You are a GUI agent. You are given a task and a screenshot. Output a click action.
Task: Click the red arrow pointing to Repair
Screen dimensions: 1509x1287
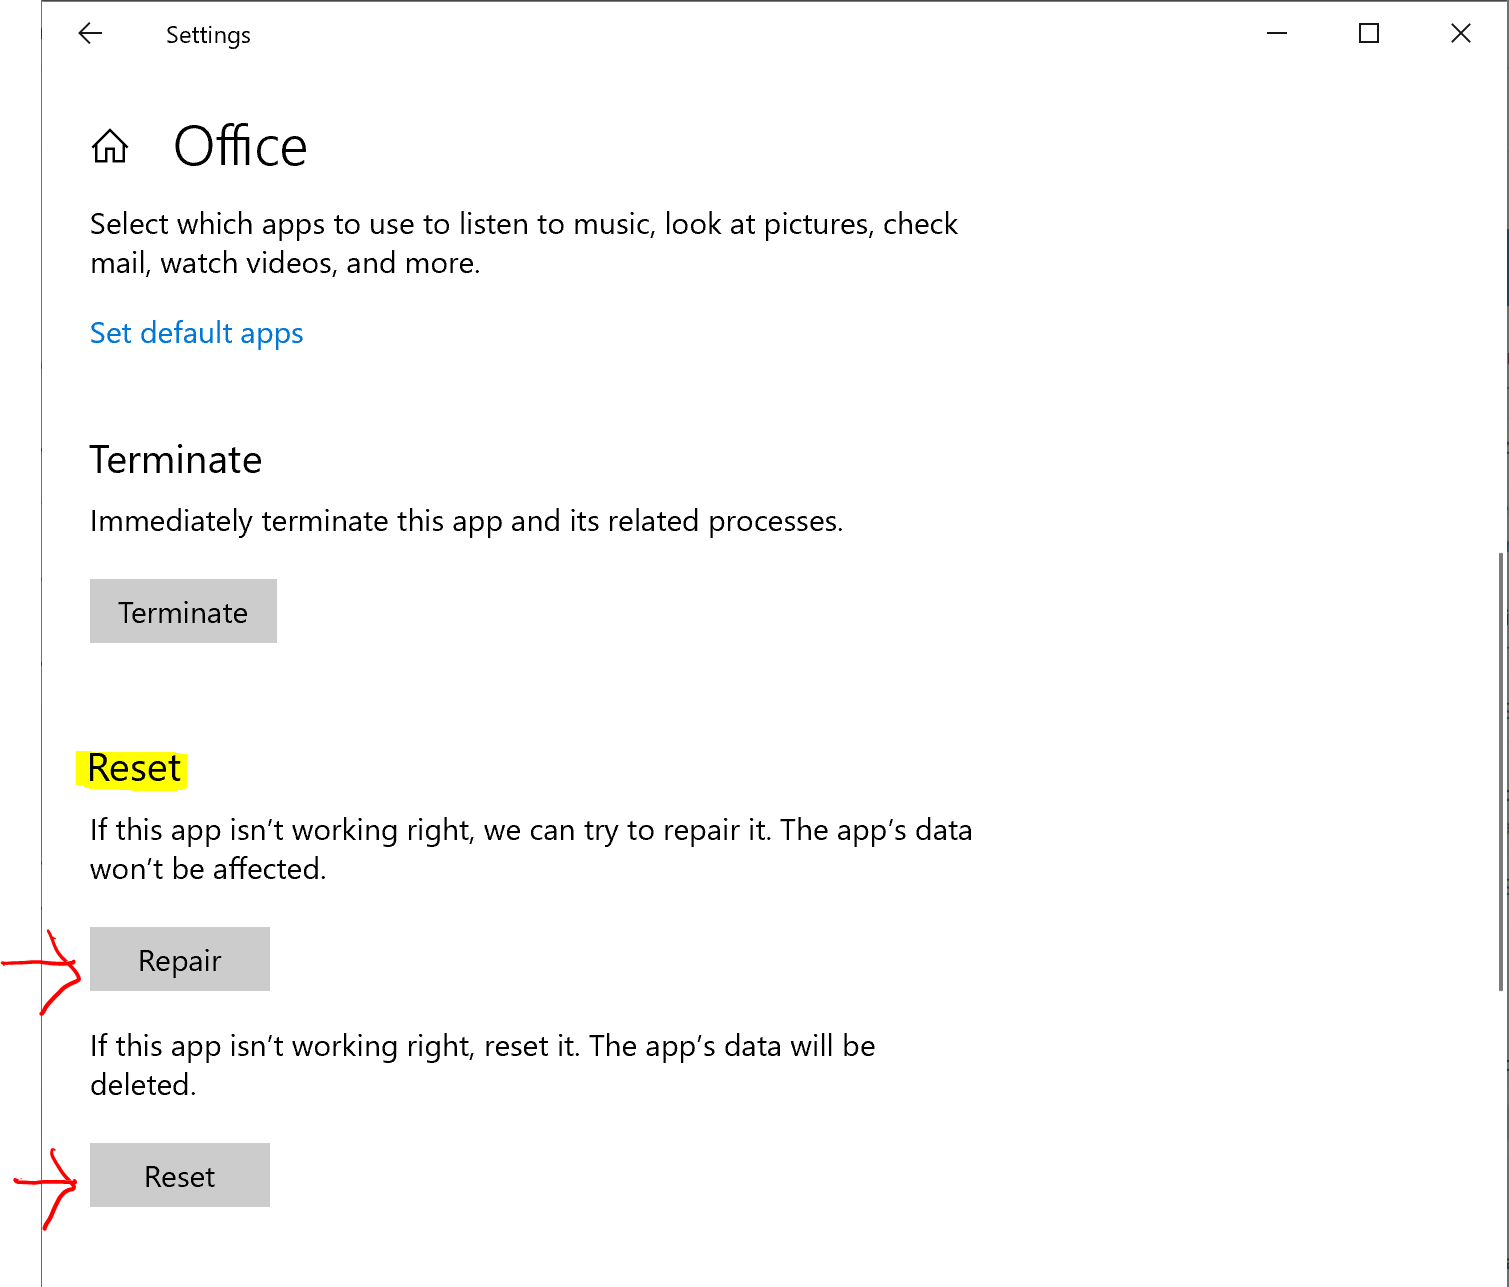42,970
